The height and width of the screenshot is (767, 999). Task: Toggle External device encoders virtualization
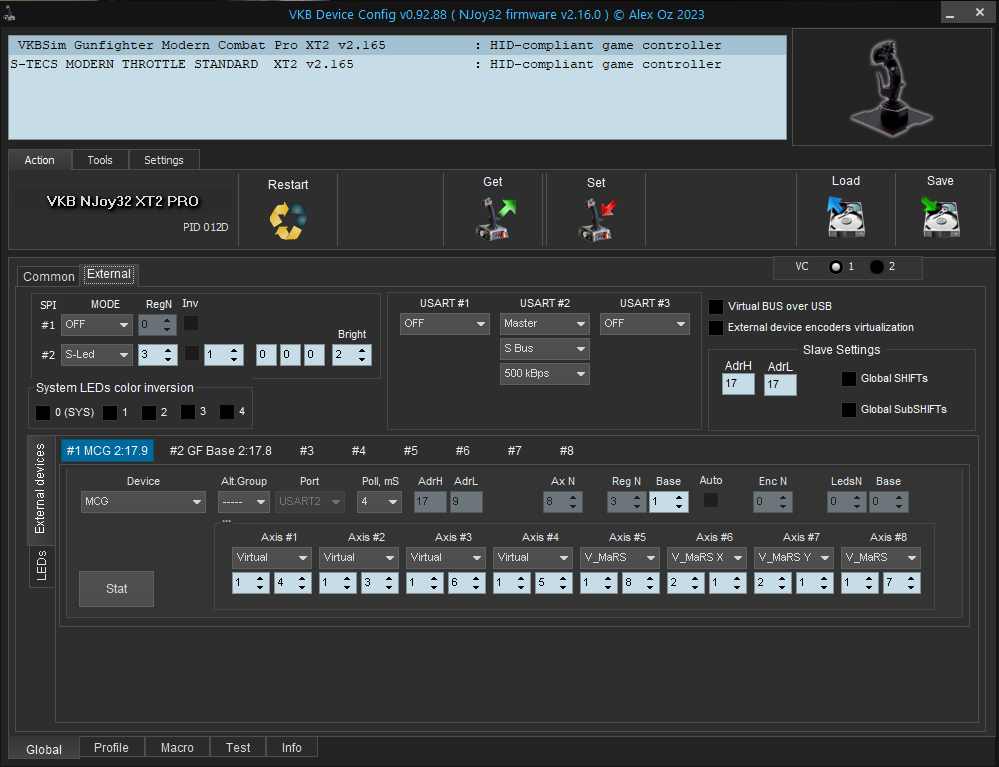point(716,328)
